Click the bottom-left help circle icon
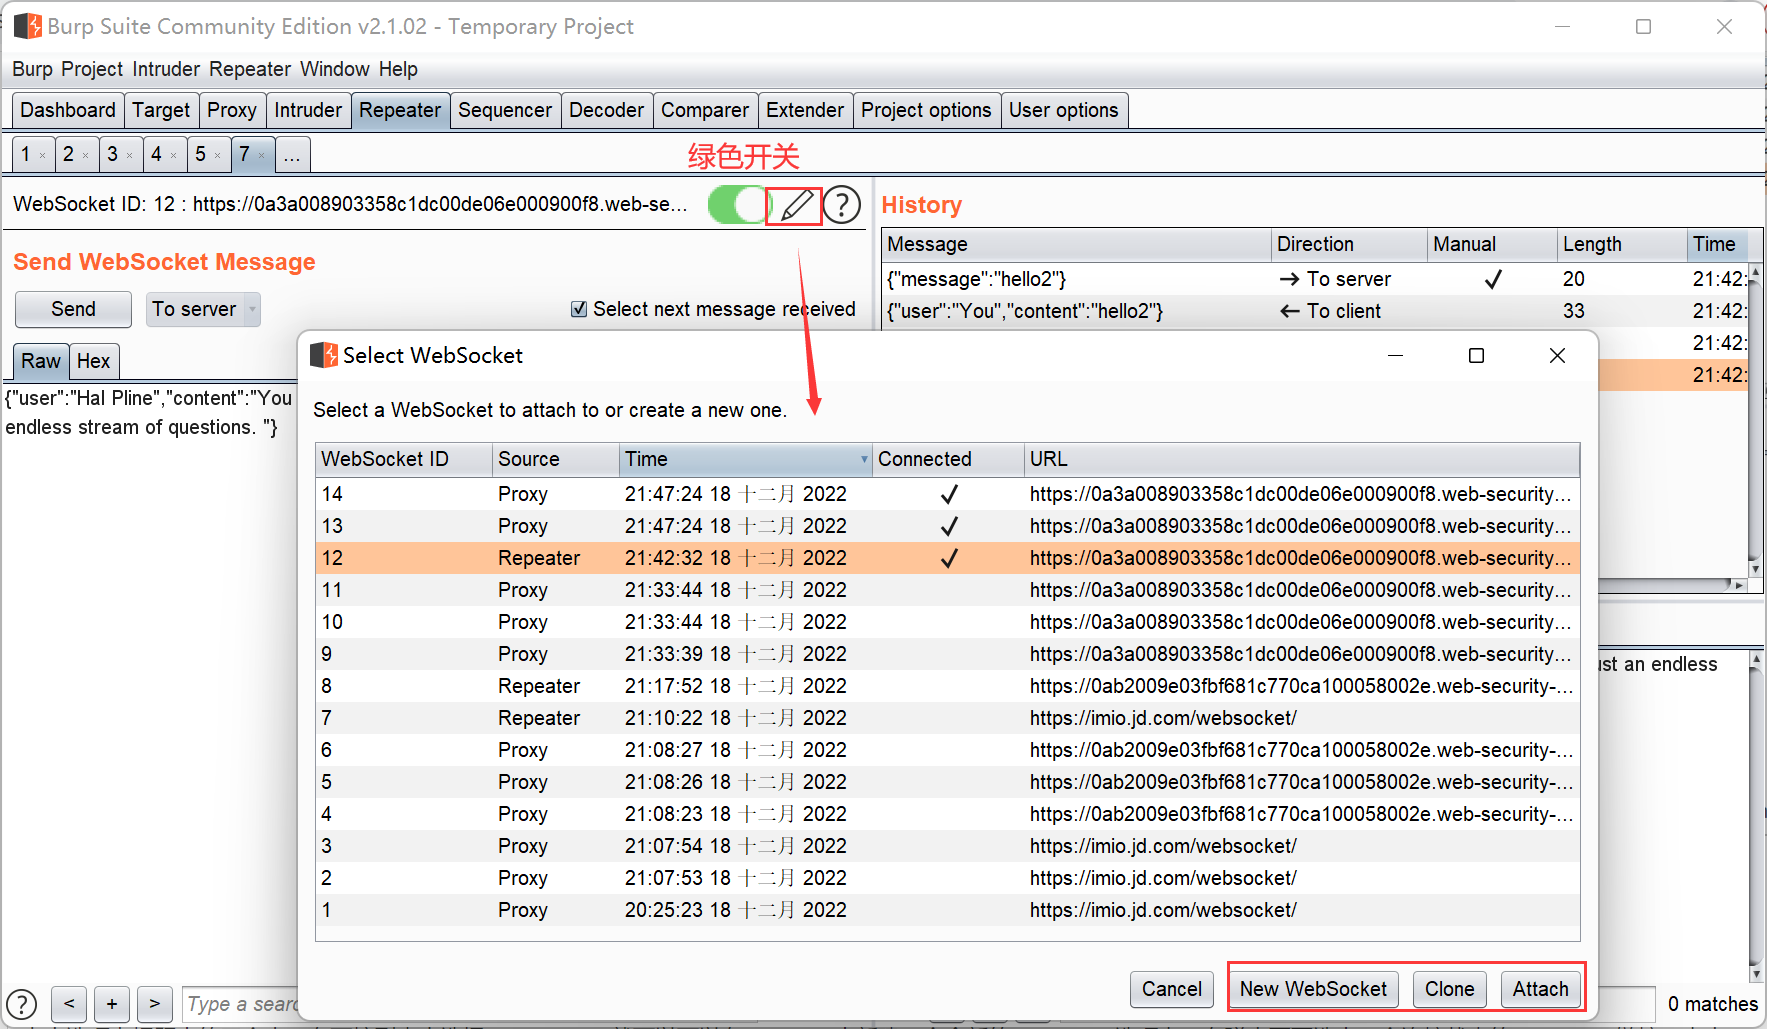Image resolution: width=1767 pixels, height=1029 pixels. (21, 1004)
